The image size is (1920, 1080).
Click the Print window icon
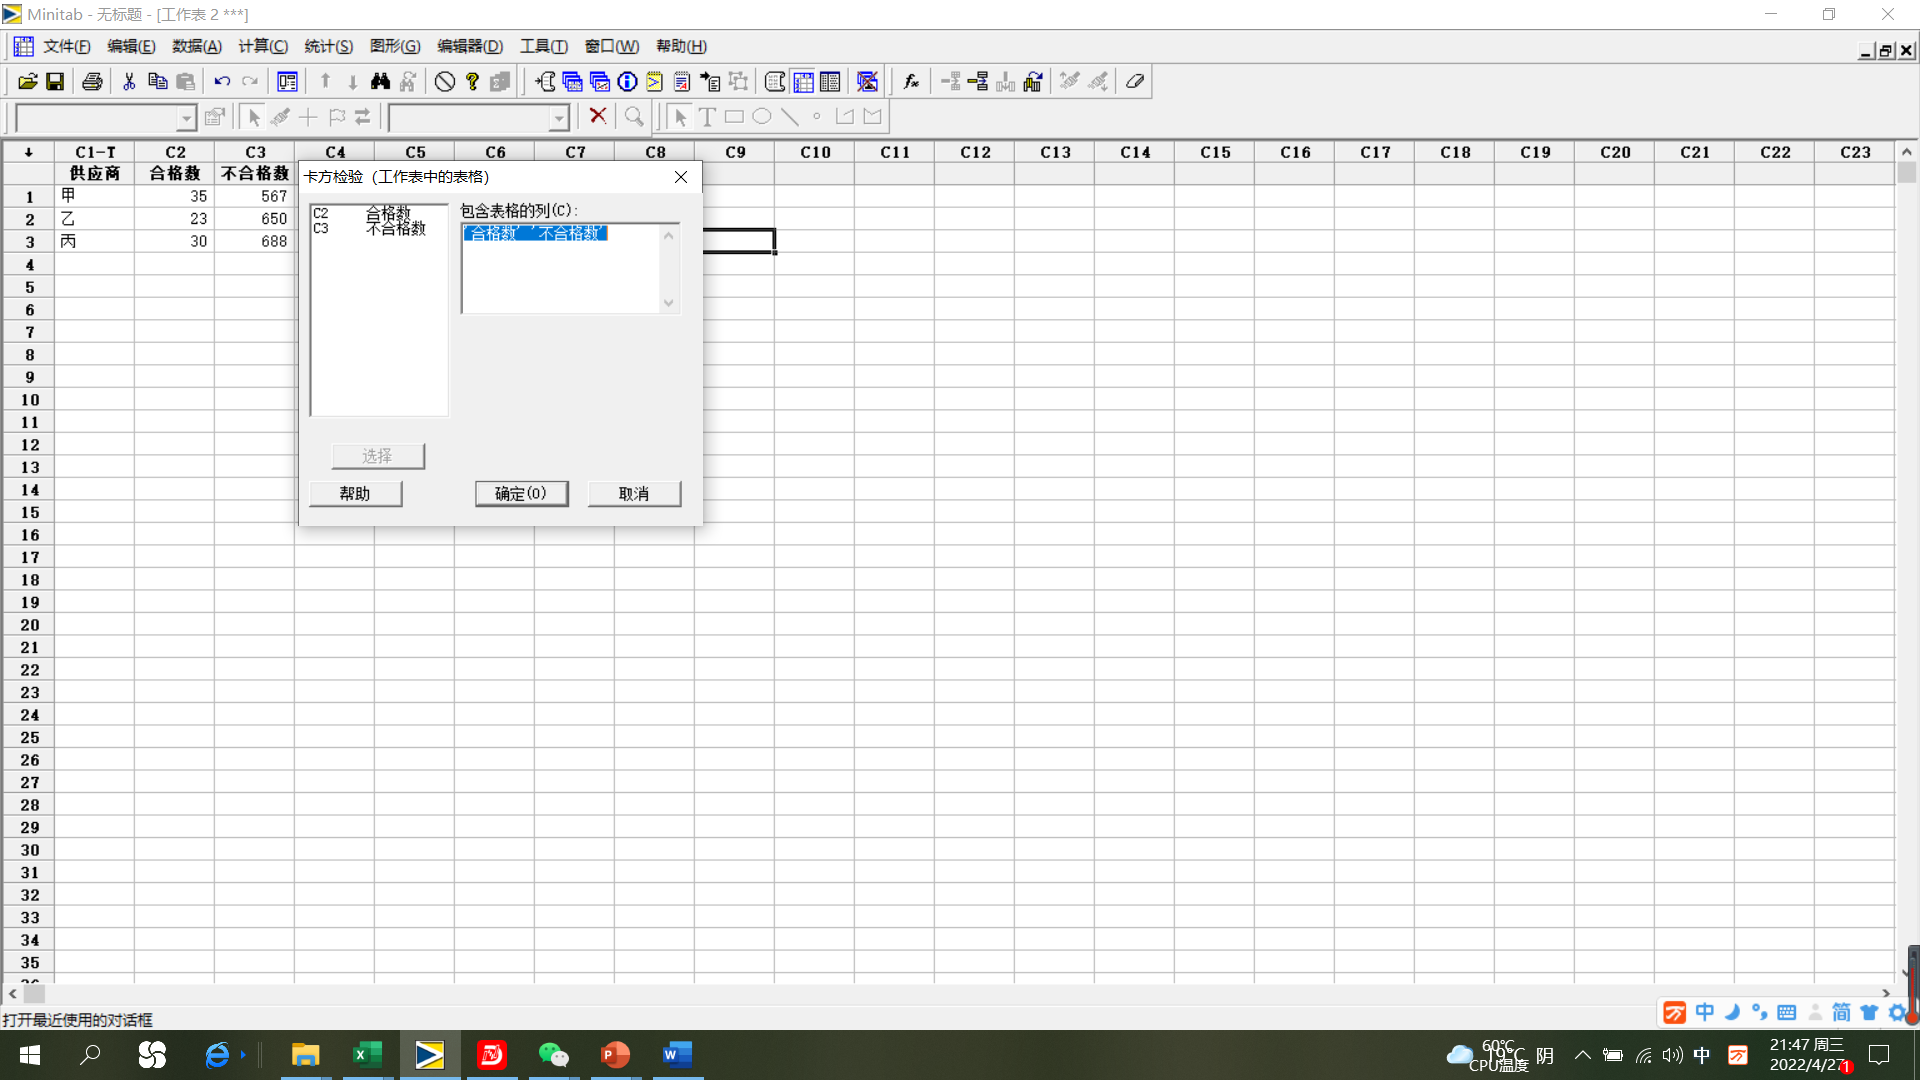coord(92,82)
